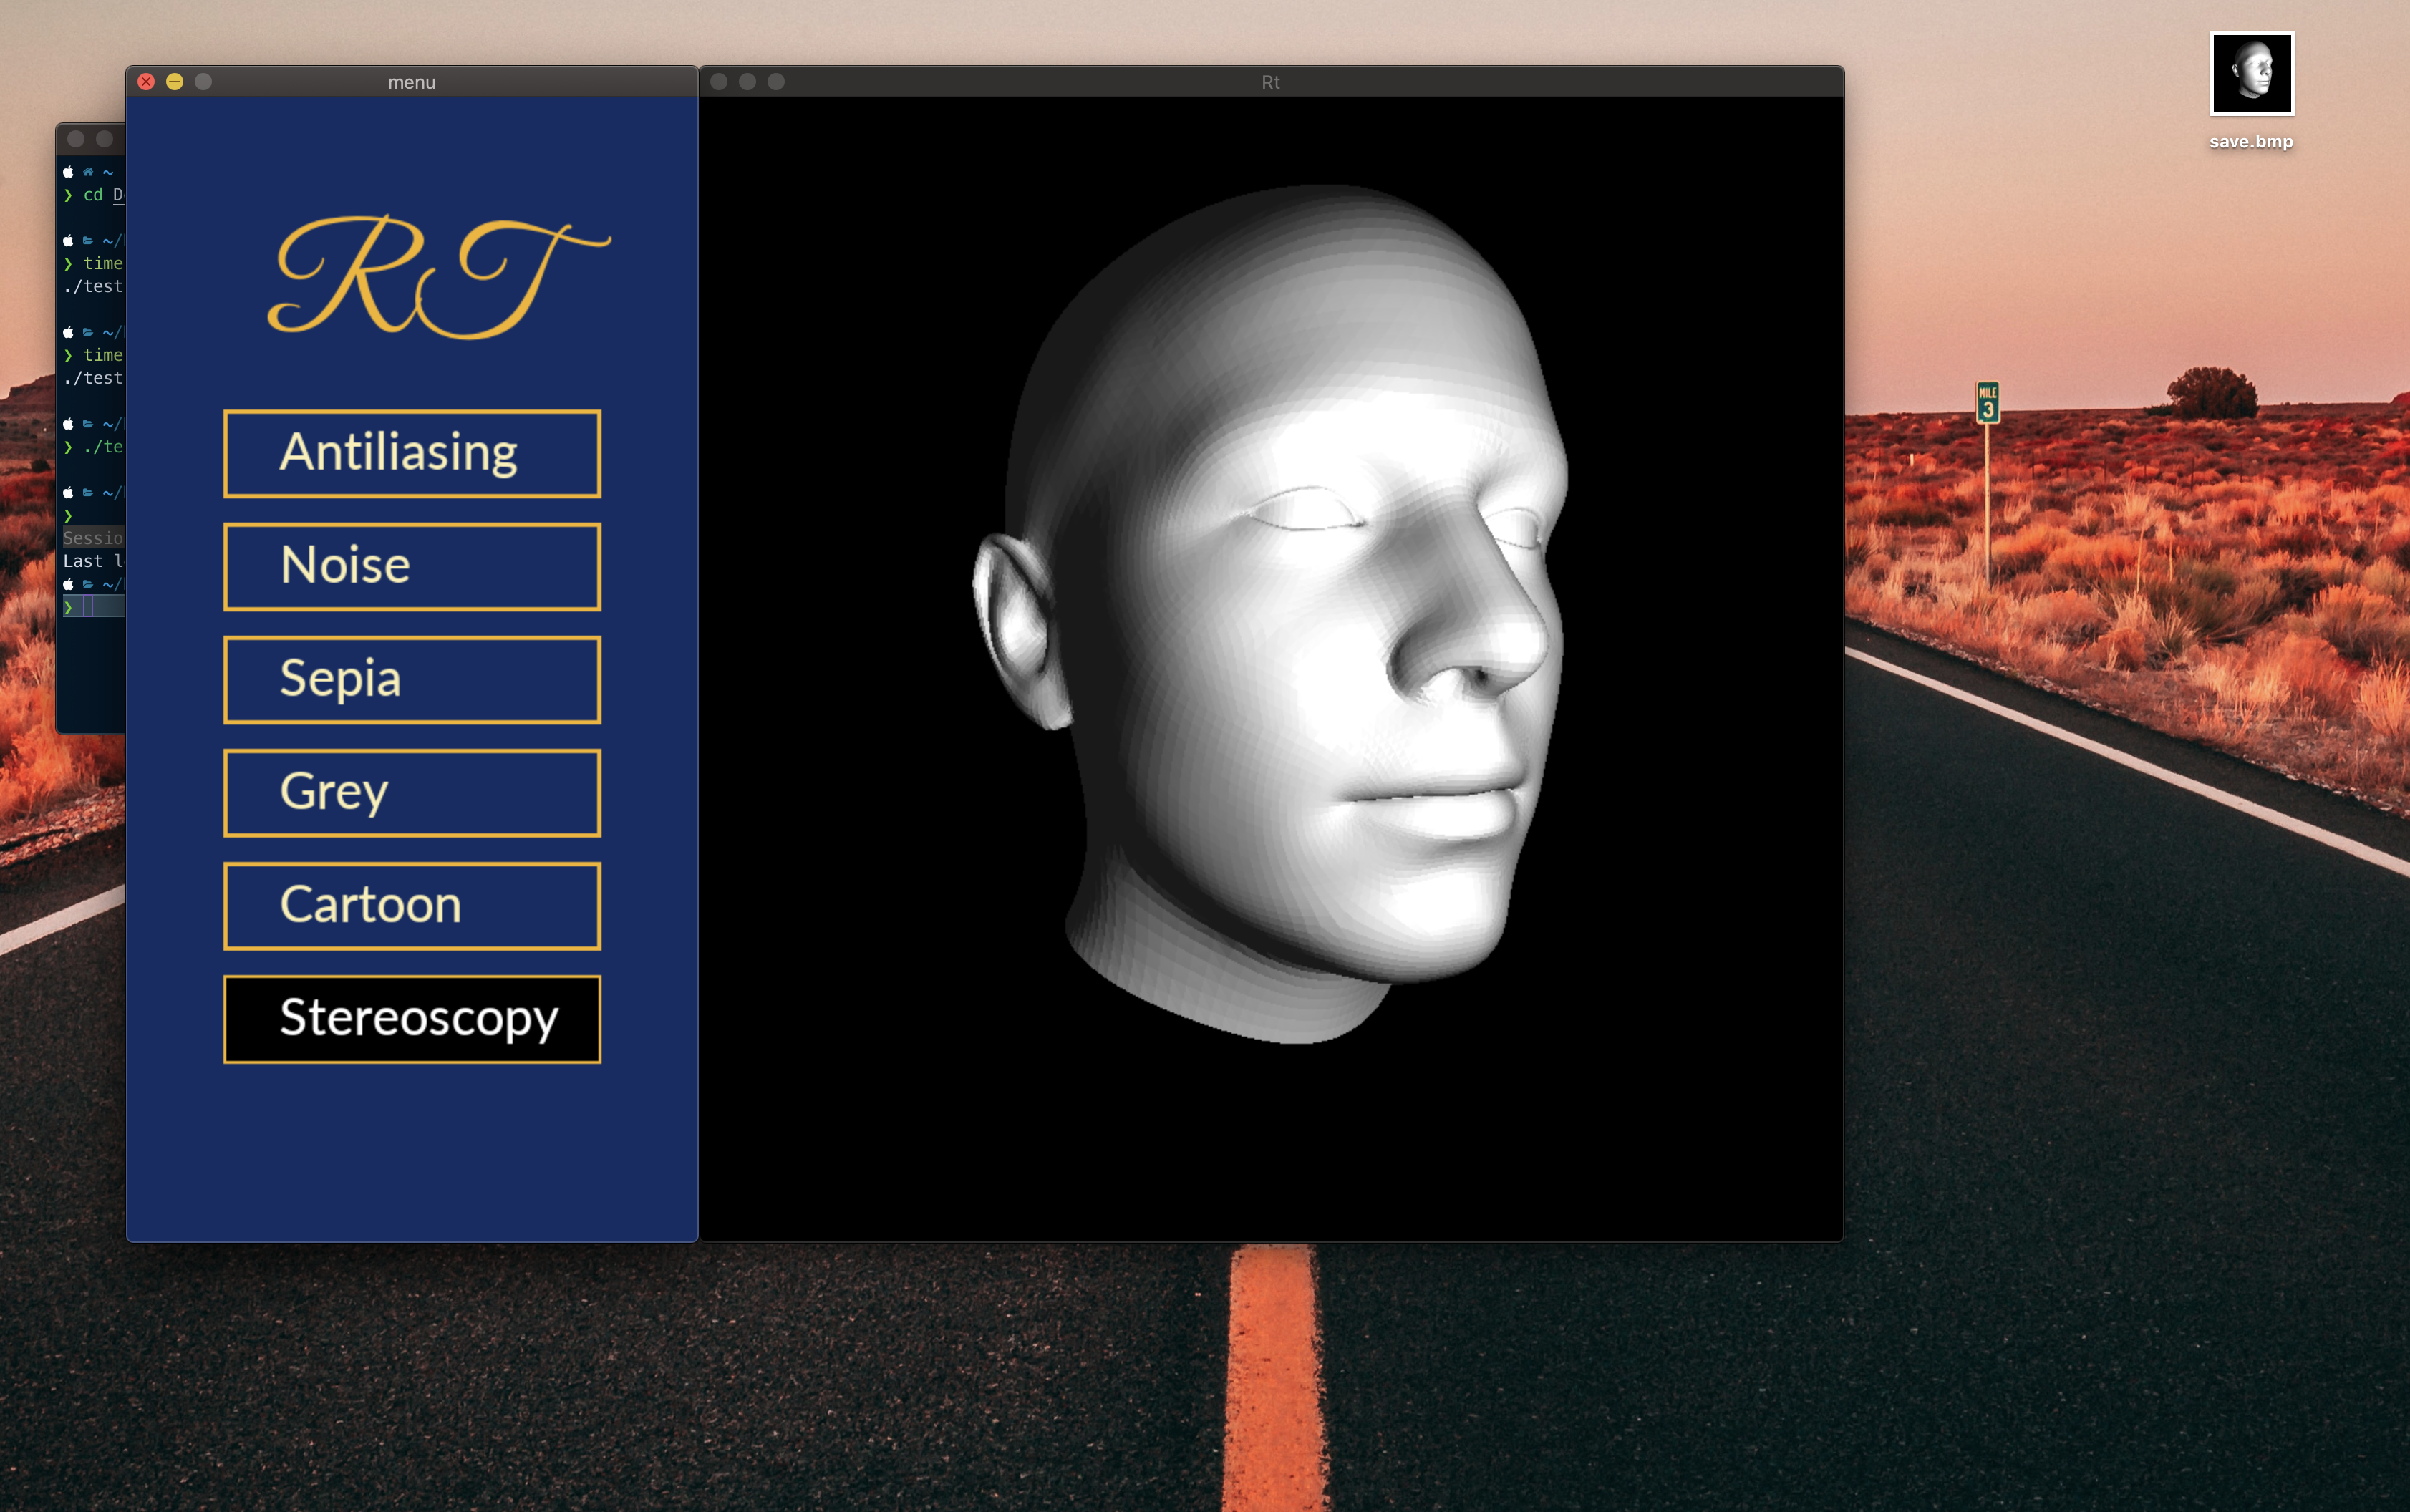Screen dimensions: 2410x1512
Task: Focus the Rt window by its title bar
Action: click(1270, 82)
